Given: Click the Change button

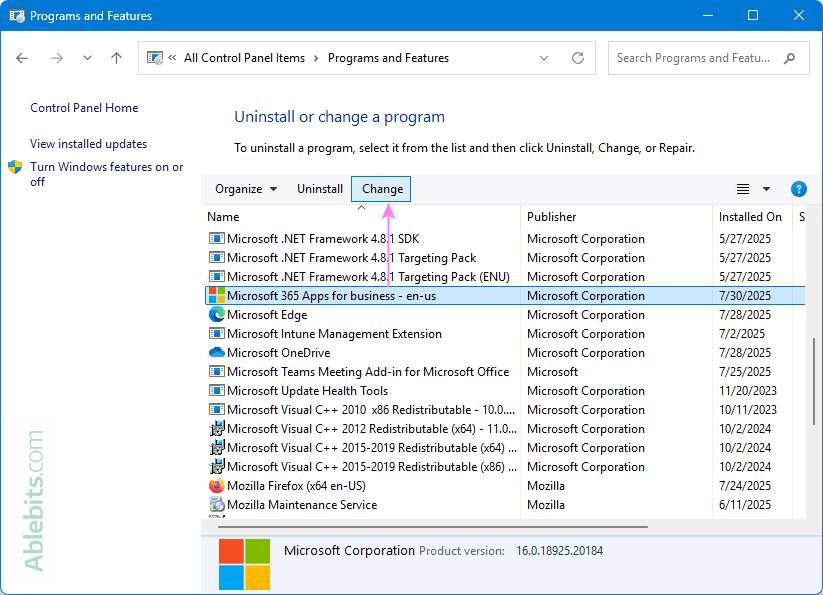Looking at the screenshot, I should 380,188.
